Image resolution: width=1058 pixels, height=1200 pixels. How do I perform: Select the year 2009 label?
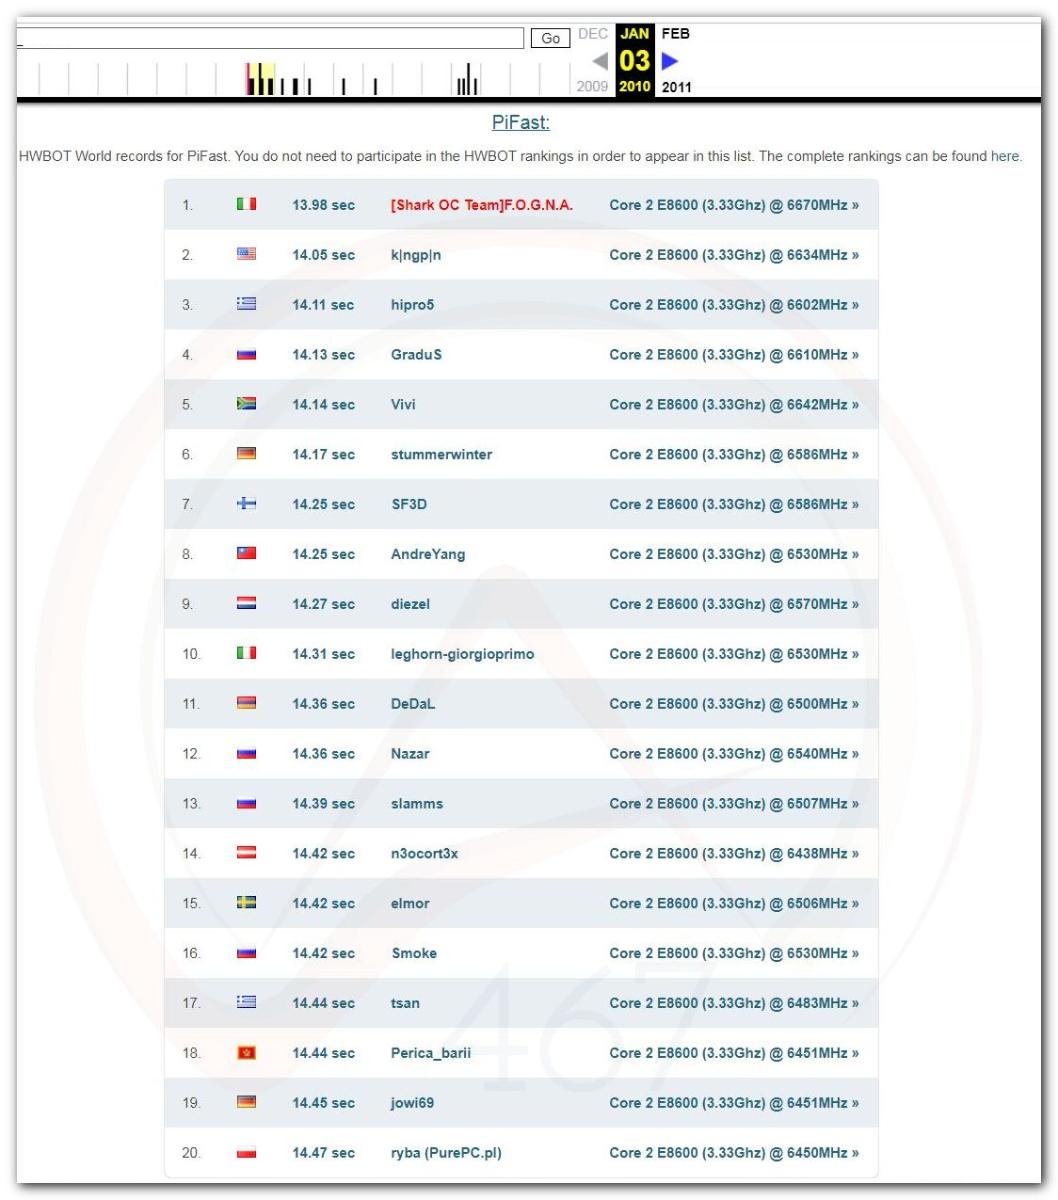click(593, 87)
